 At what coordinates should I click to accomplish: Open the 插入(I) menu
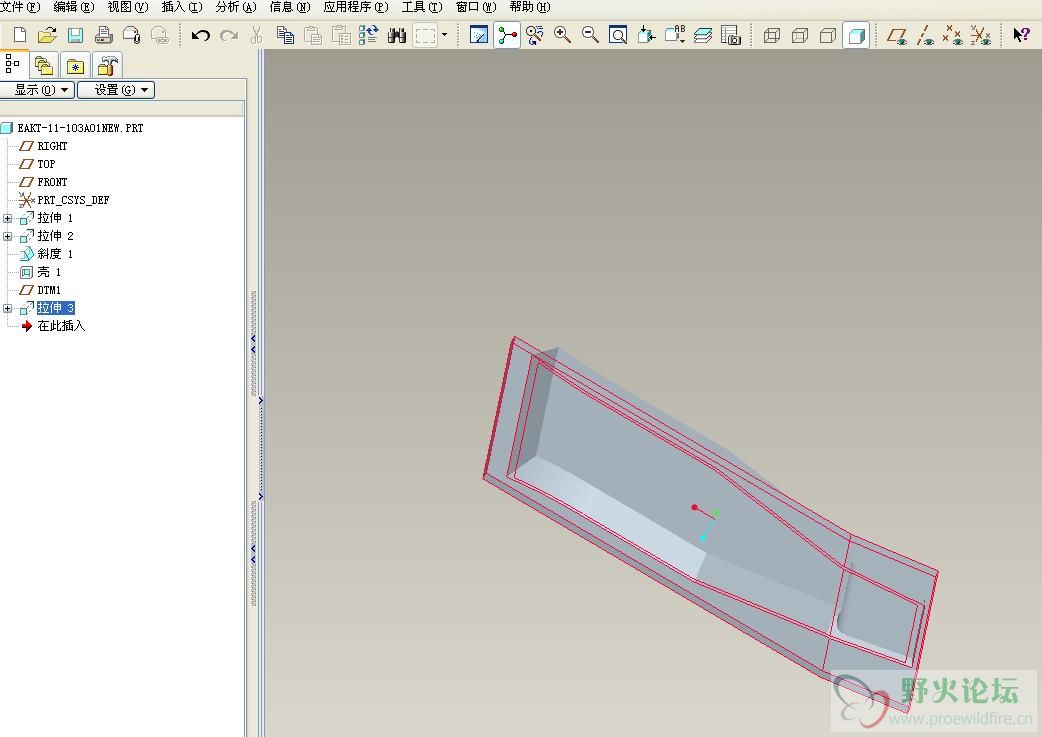click(181, 7)
